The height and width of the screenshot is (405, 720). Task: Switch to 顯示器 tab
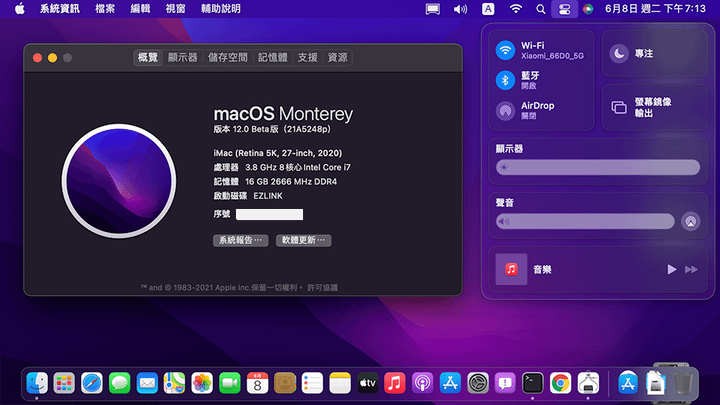tap(182, 57)
